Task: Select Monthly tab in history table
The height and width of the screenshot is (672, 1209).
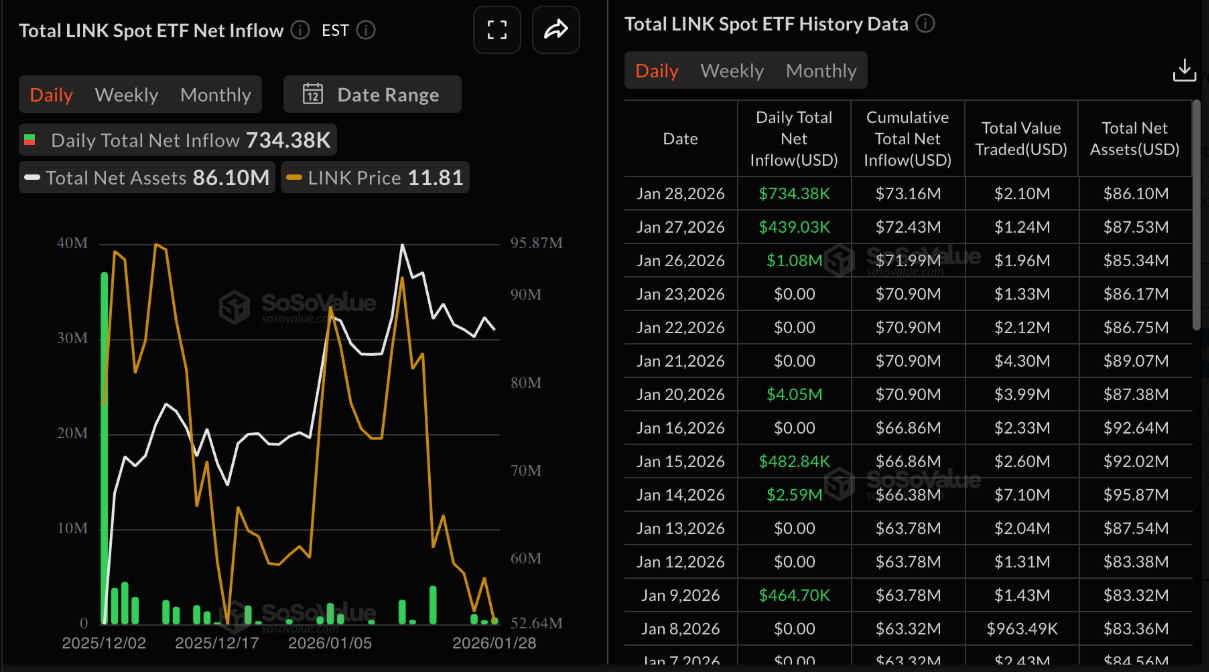Action: [821, 71]
